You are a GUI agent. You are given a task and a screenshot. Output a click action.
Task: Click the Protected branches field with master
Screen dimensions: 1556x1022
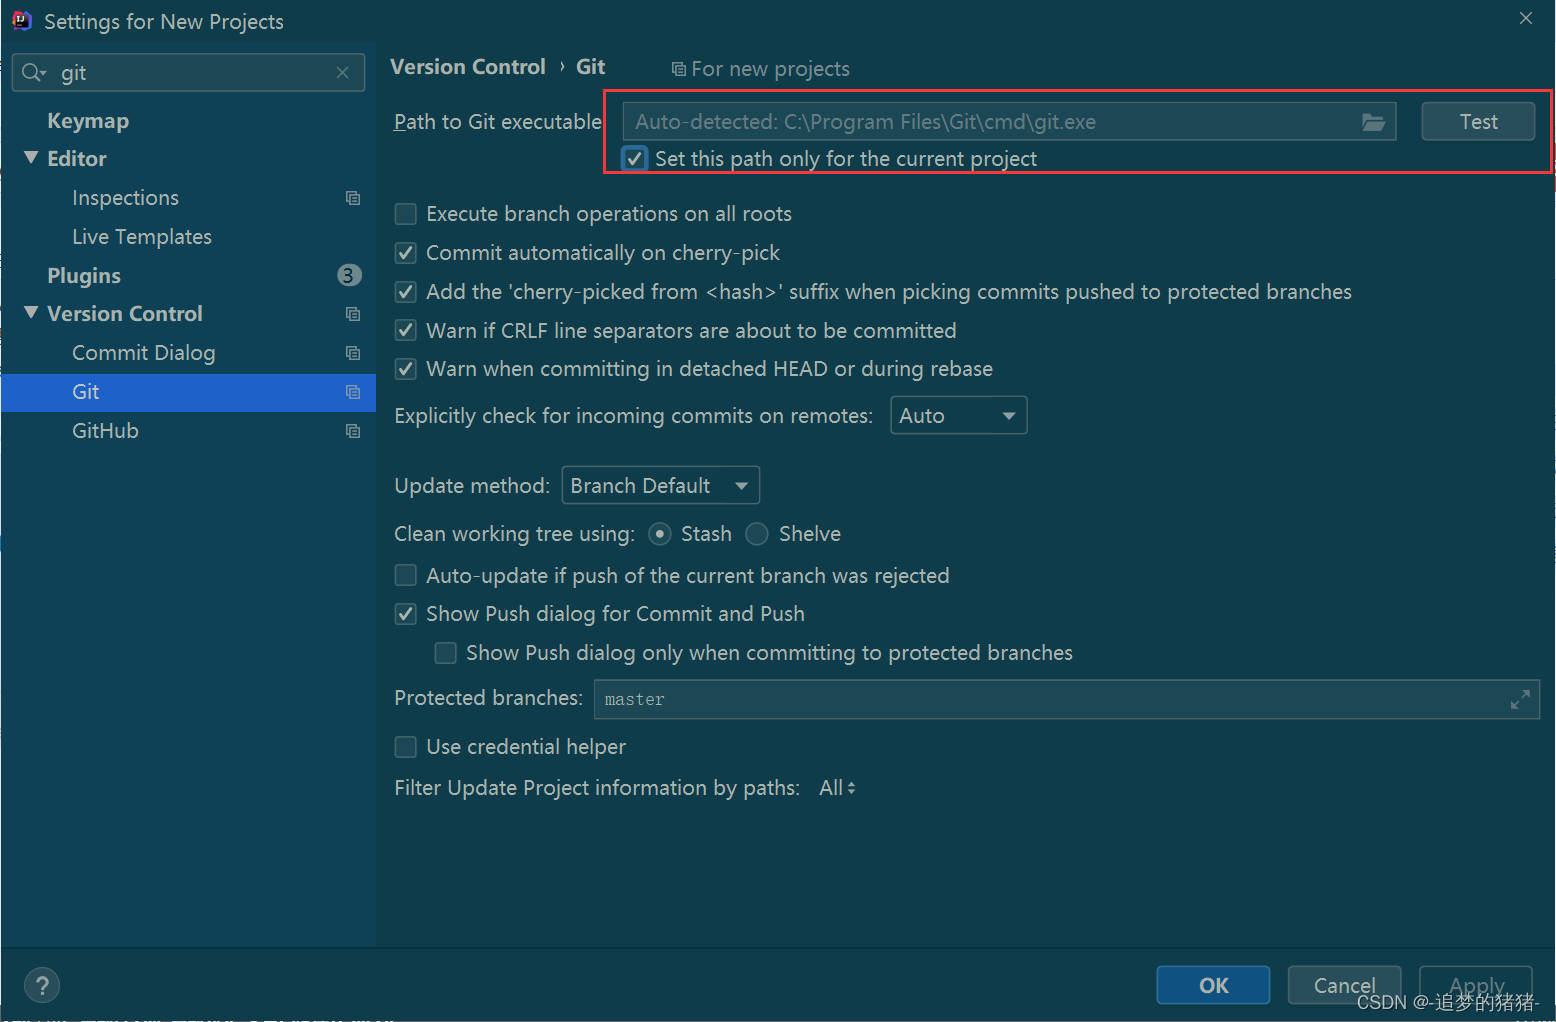(x=1067, y=700)
